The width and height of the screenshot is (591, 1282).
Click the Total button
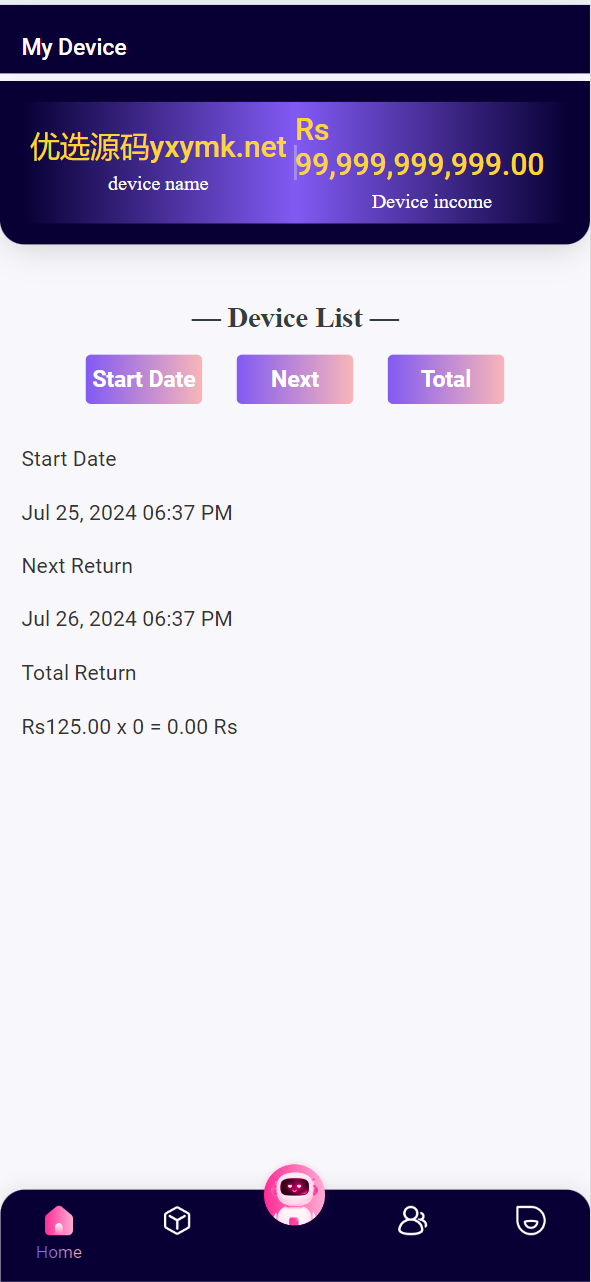click(446, 379)
